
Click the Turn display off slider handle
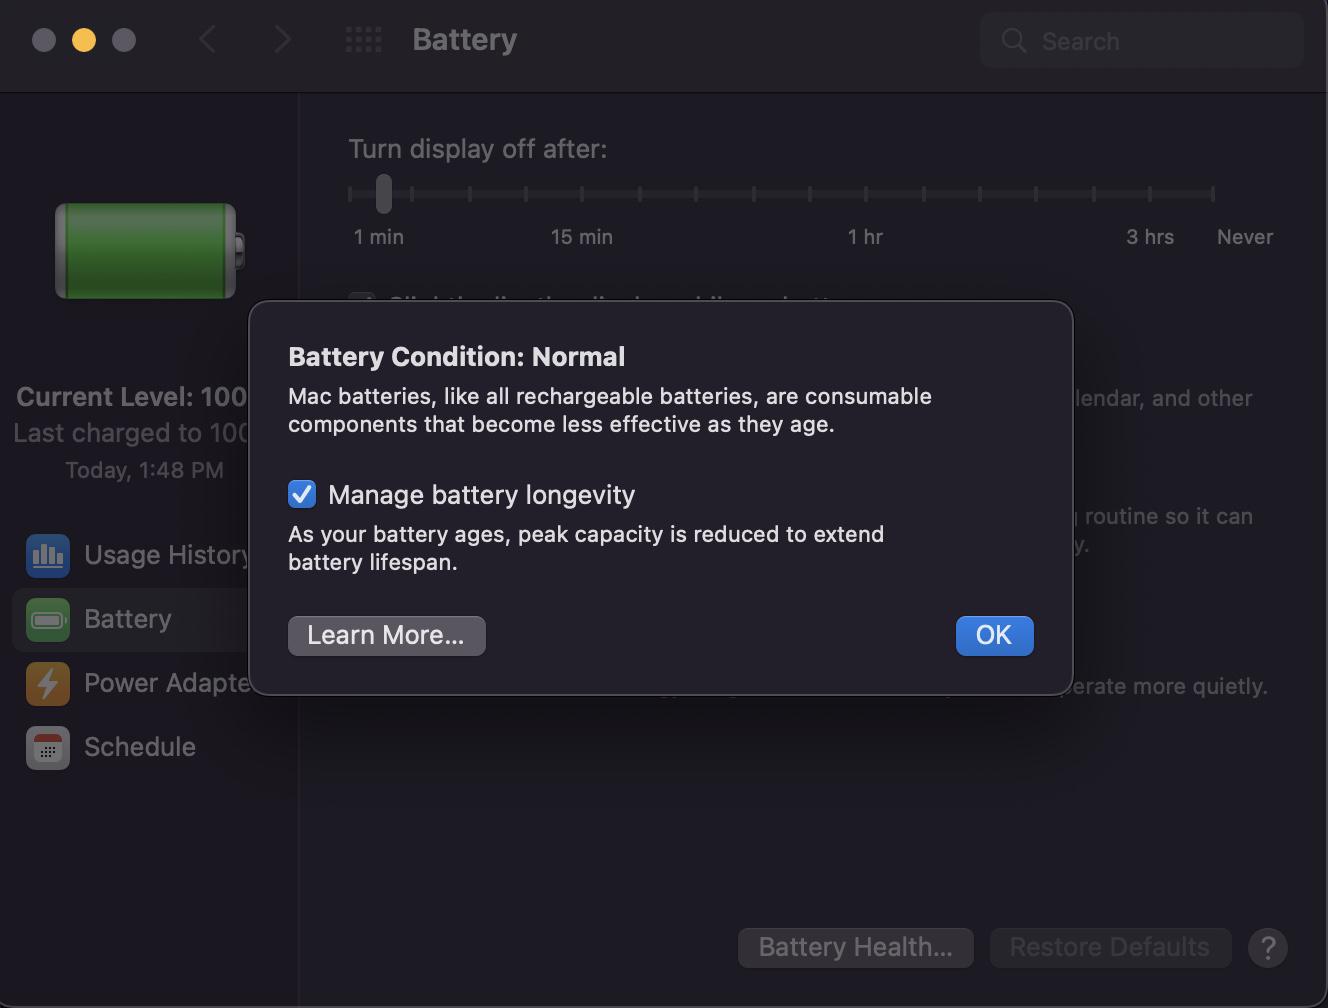click(x=384, y=193)
